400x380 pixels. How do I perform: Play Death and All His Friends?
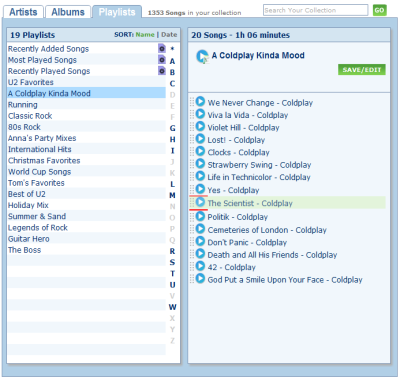pyautogui.click(x=200, y=254)
